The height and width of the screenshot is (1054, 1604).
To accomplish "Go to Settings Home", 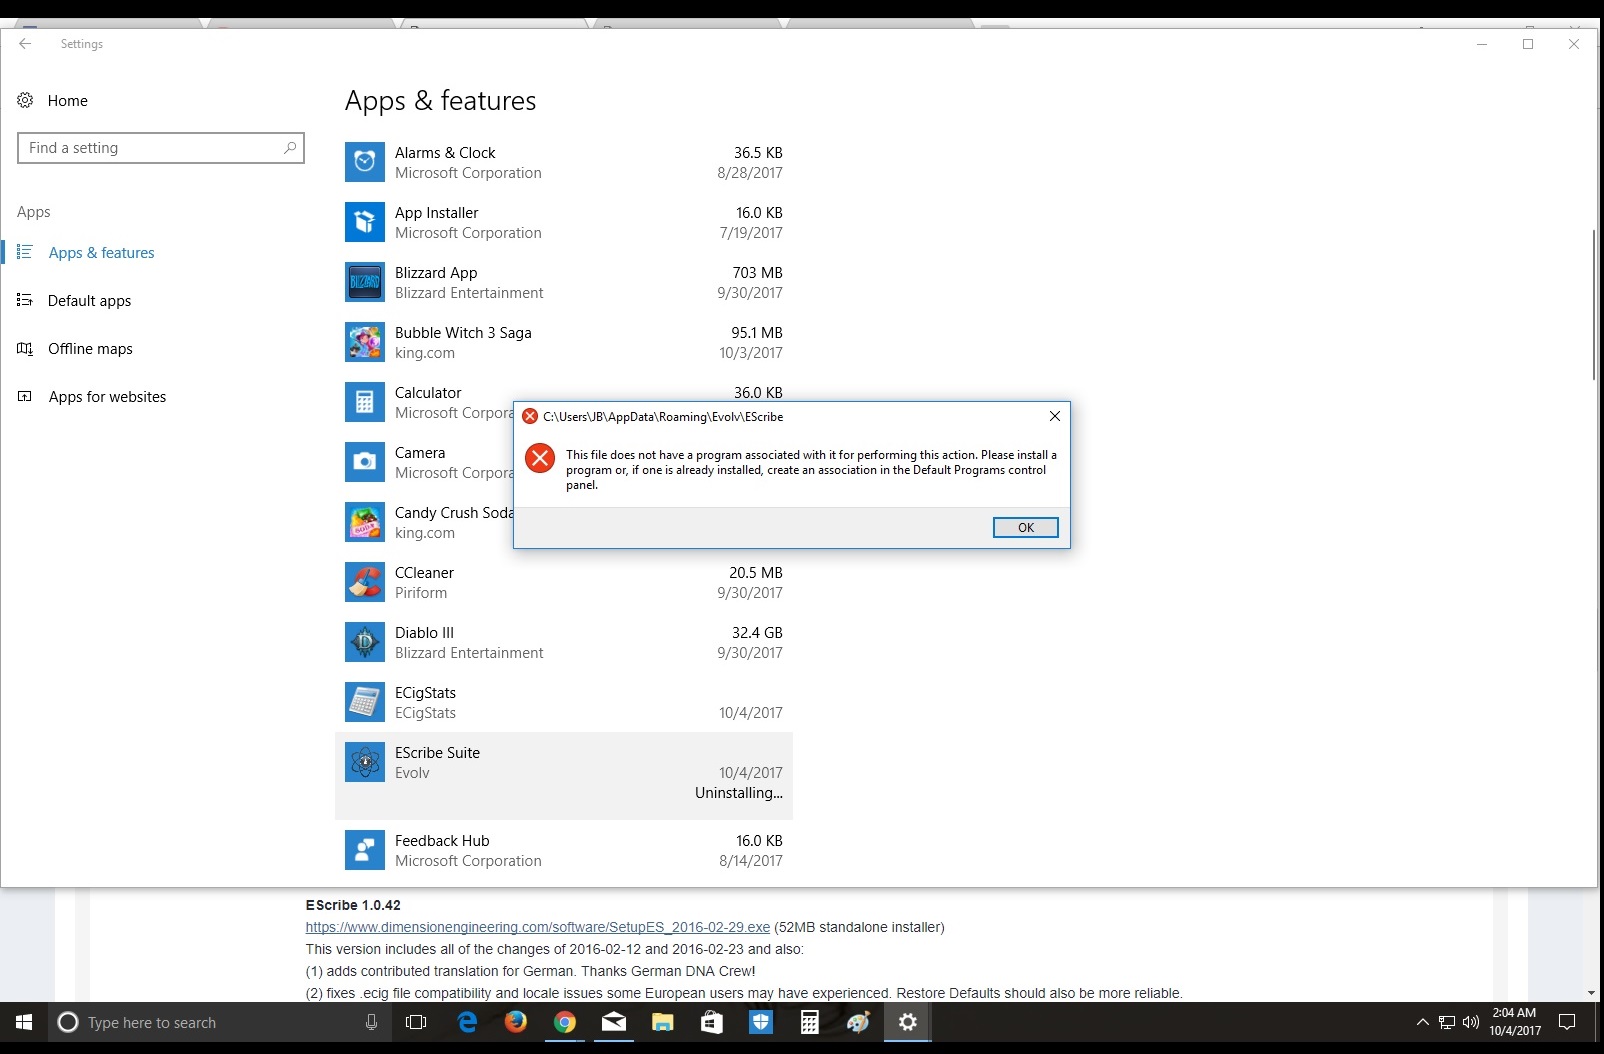I will tap(67, 101).
